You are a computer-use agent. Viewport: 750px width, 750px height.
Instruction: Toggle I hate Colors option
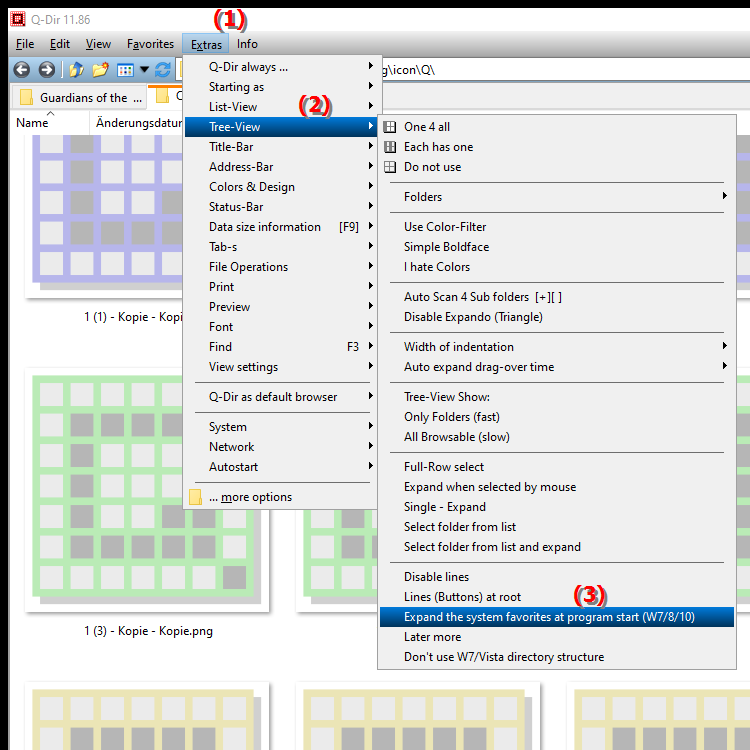tap(557, 267)
